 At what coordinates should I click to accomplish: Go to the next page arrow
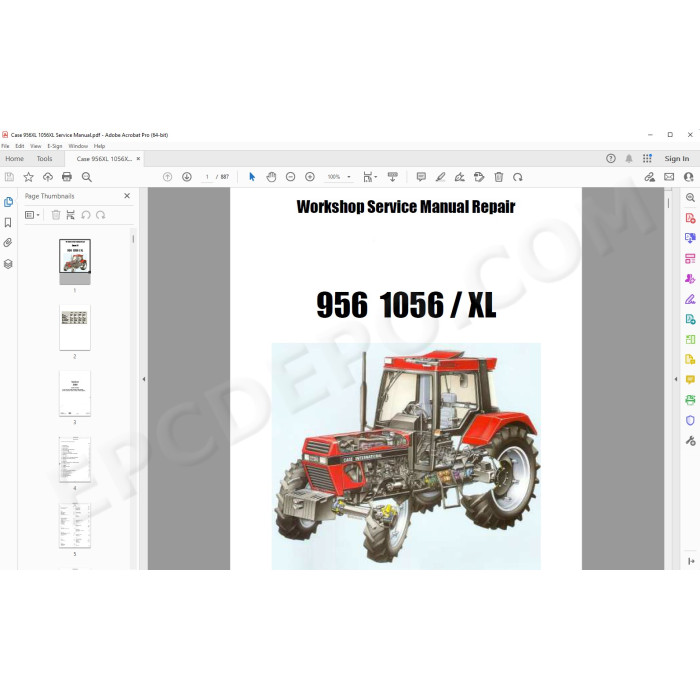pyautogui.click(x=187, y=177)
